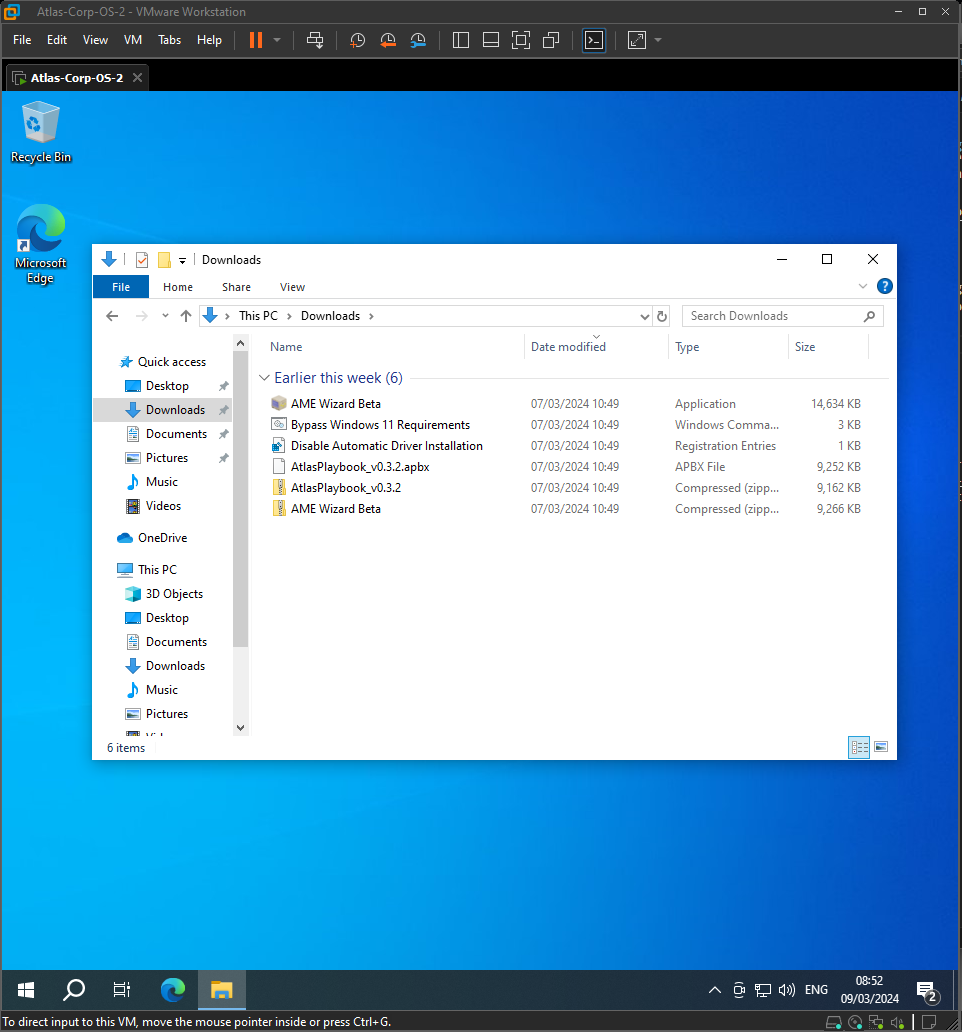Open the VMware console view
This screenshot has width=962, height=1032.
tap(594, 40)
